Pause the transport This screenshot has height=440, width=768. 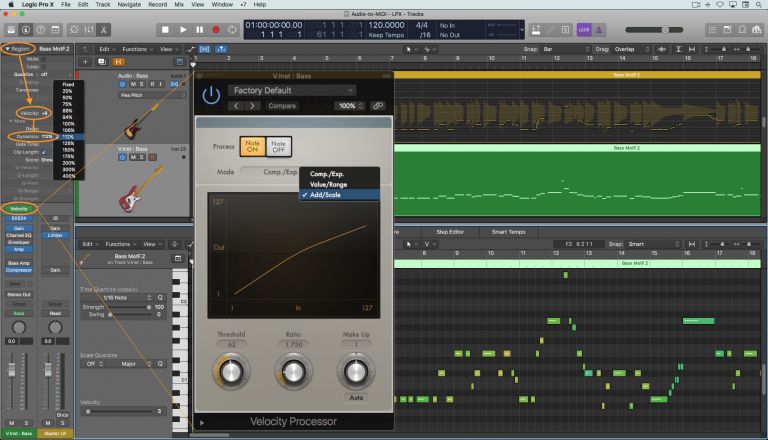(199, 30)
